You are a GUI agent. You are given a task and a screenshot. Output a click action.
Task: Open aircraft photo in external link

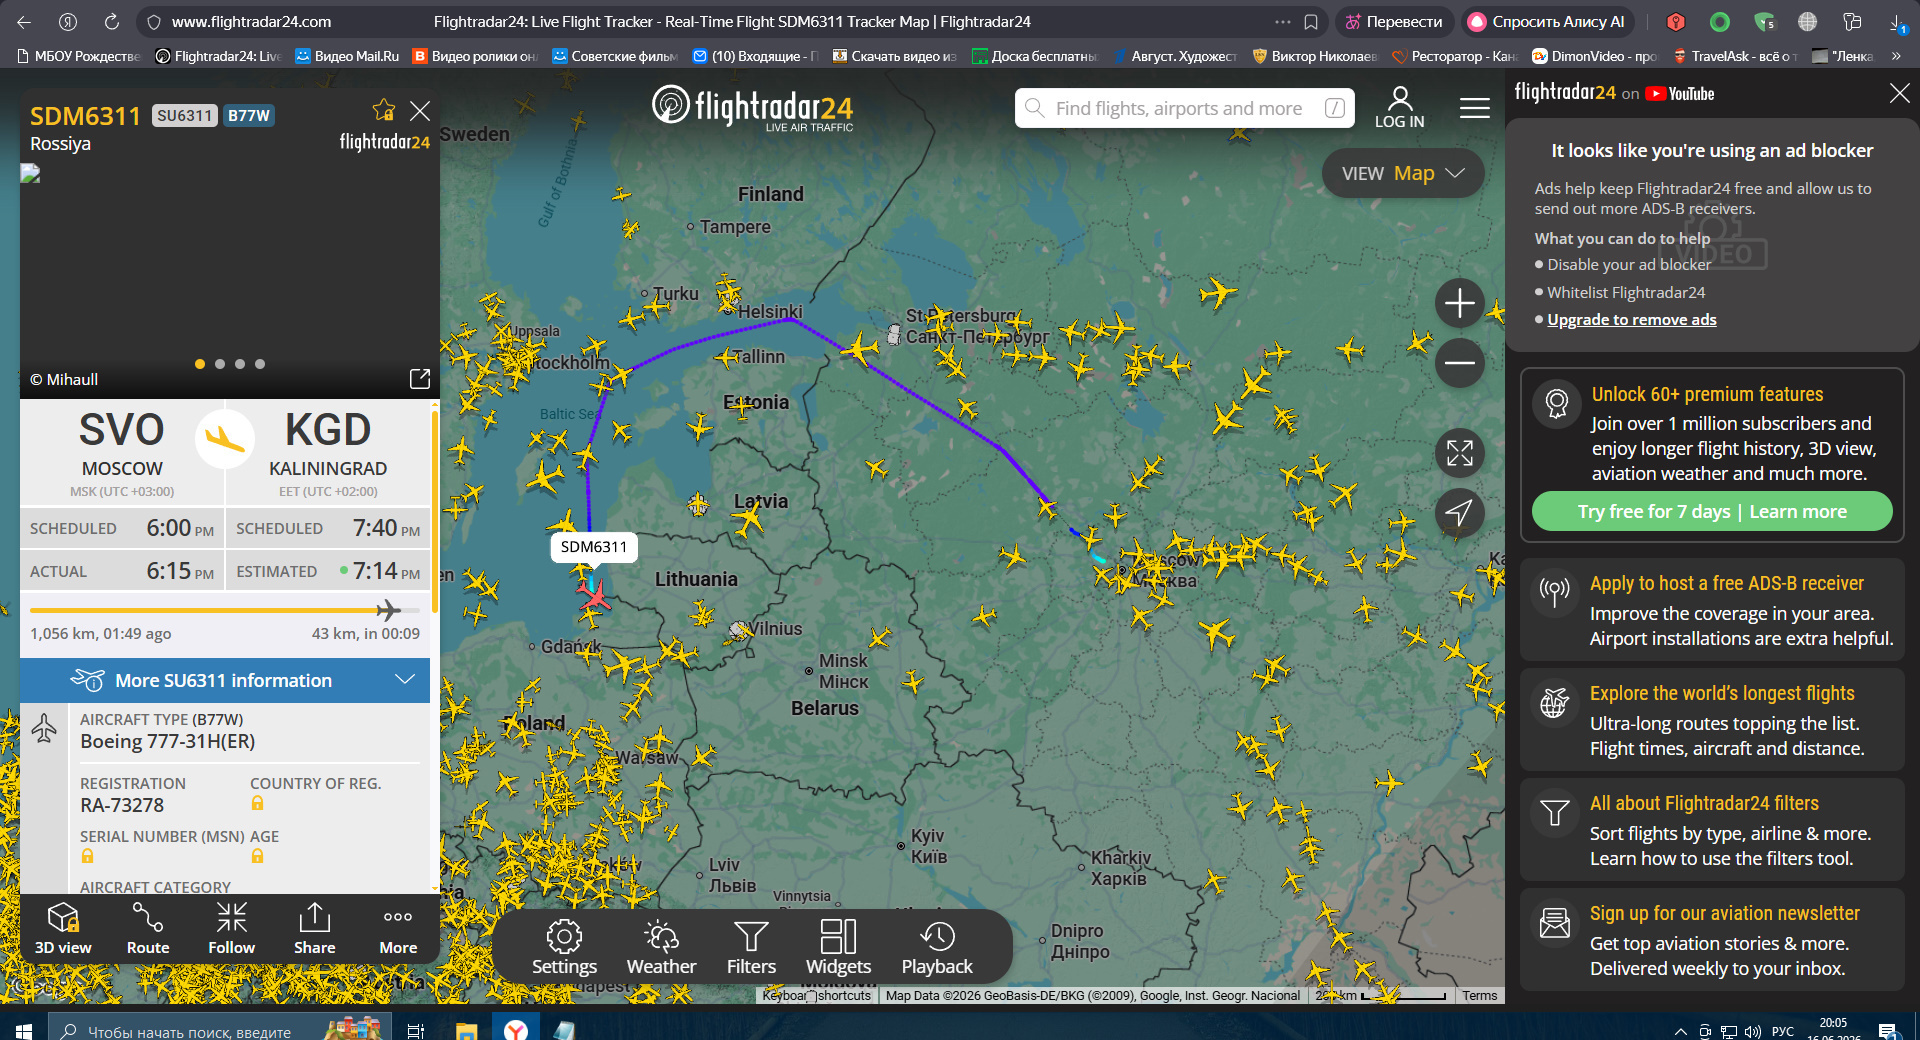tap(420, 379)
